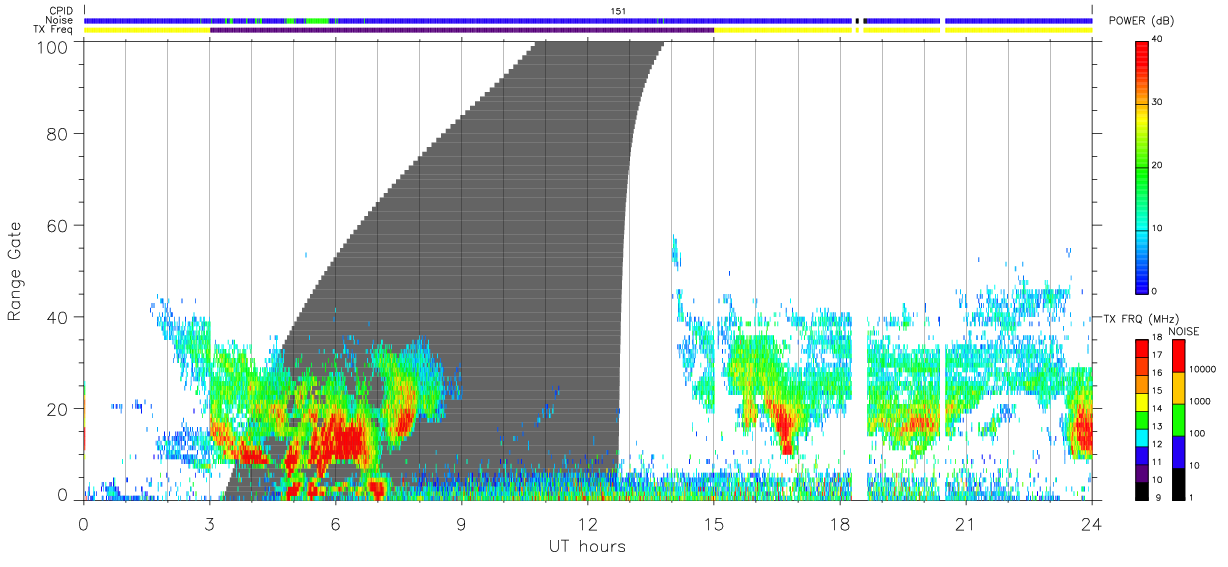Click the purple segment of TX Freq bar

pos(462,30)
